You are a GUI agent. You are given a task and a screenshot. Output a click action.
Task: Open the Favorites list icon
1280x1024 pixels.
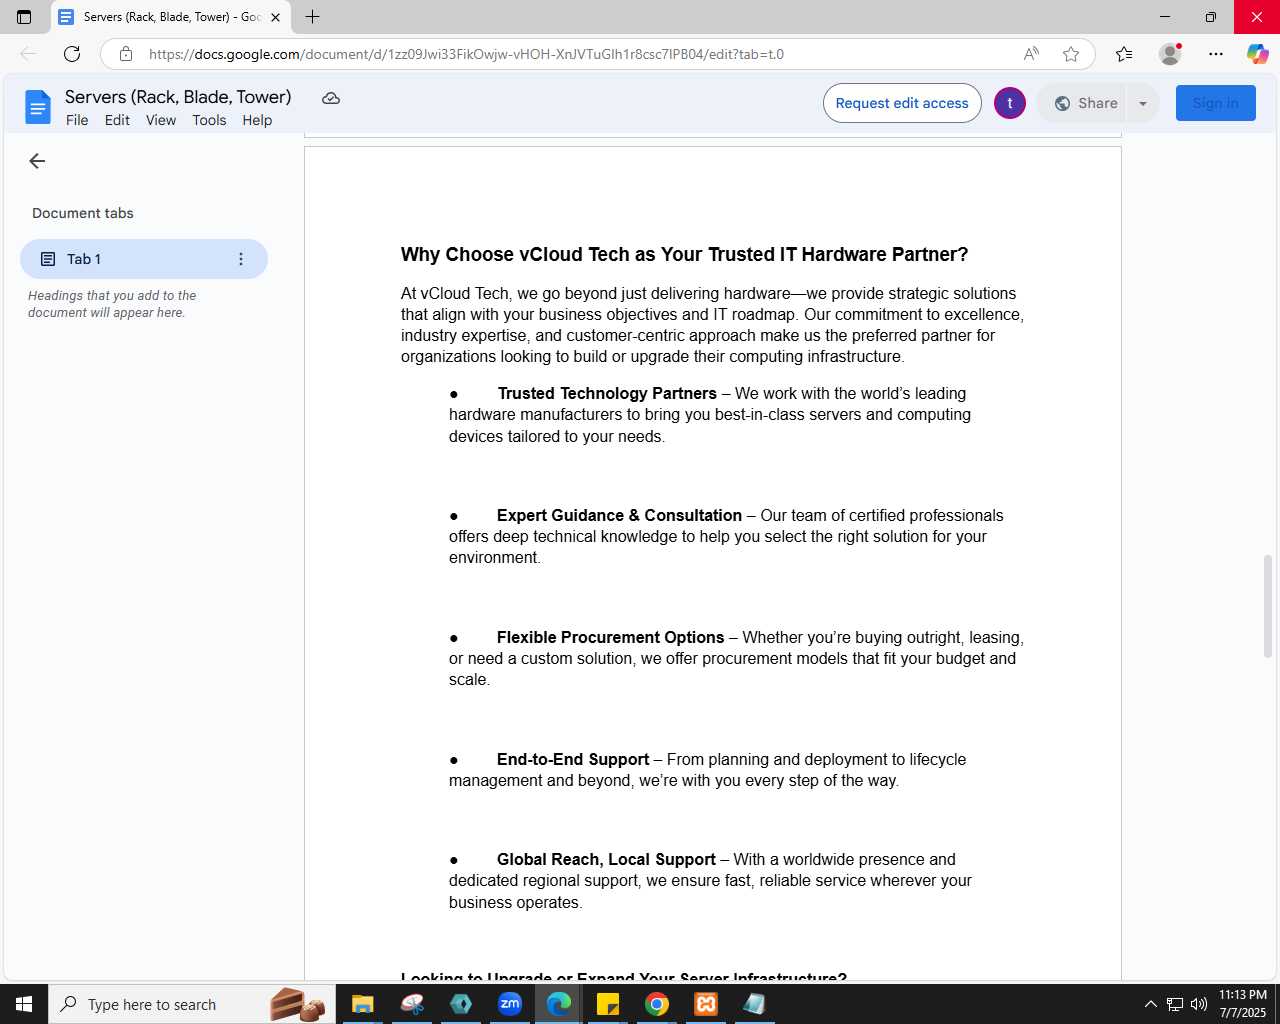[x=1124, y=54]
